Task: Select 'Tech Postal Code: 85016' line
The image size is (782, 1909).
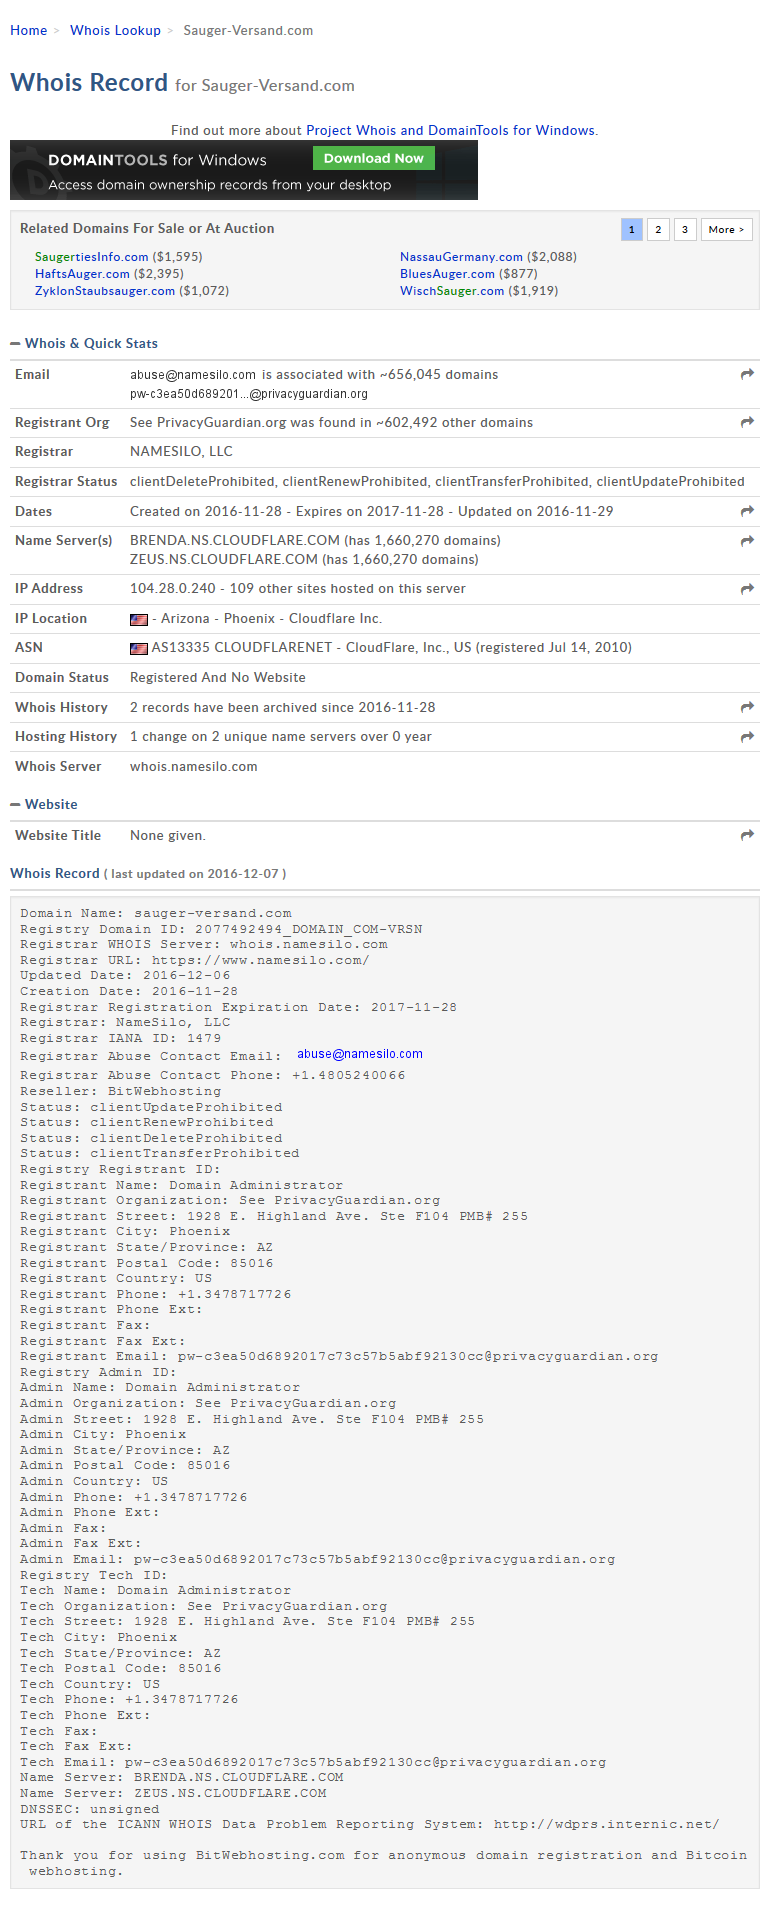Action: point(121,1668)
